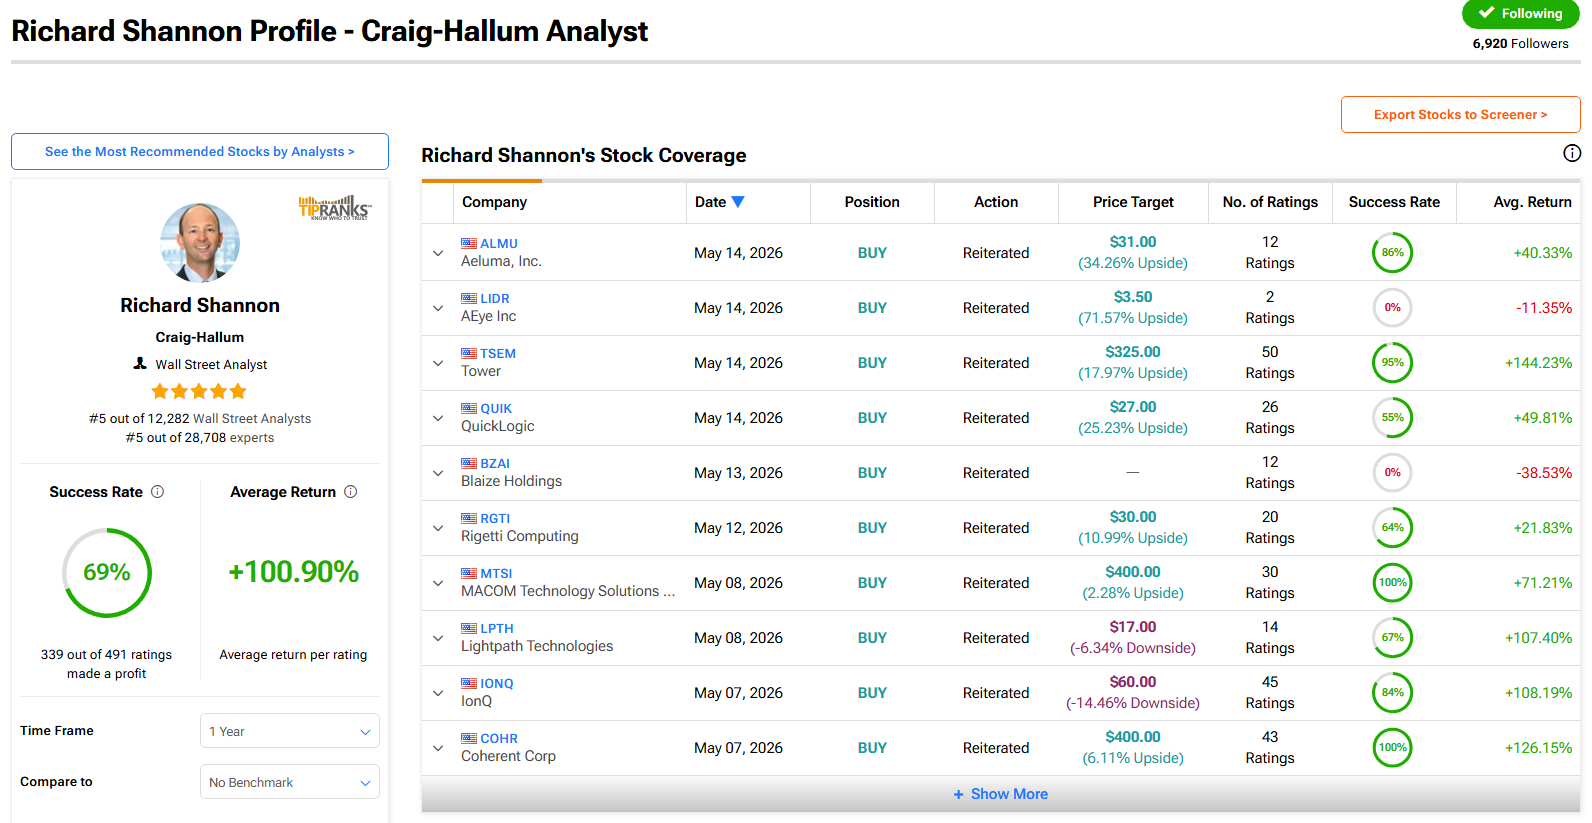Sort table by Company column header
The image size is (1592, 823).
494,202
